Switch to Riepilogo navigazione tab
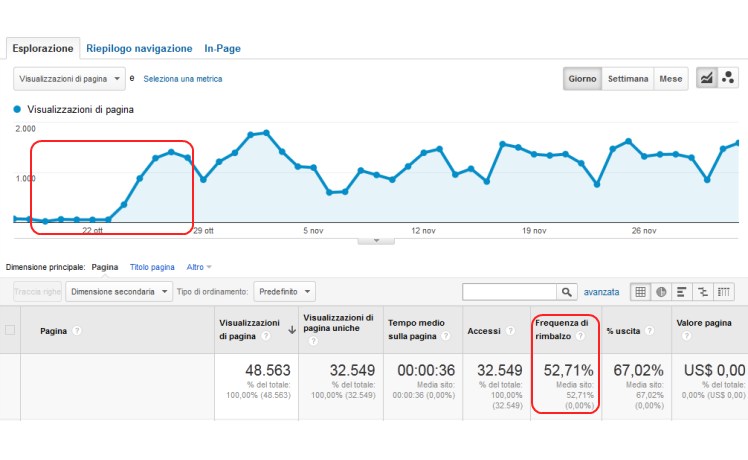748x460 pixels. pyautogui.click(x=139, y=48)
